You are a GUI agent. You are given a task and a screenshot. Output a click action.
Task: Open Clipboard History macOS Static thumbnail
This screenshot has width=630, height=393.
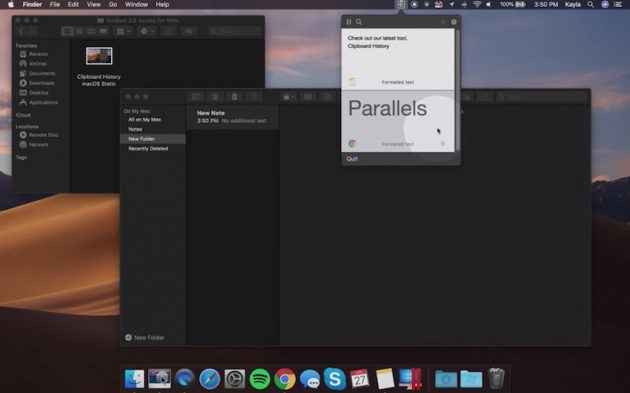click(99, 56)
